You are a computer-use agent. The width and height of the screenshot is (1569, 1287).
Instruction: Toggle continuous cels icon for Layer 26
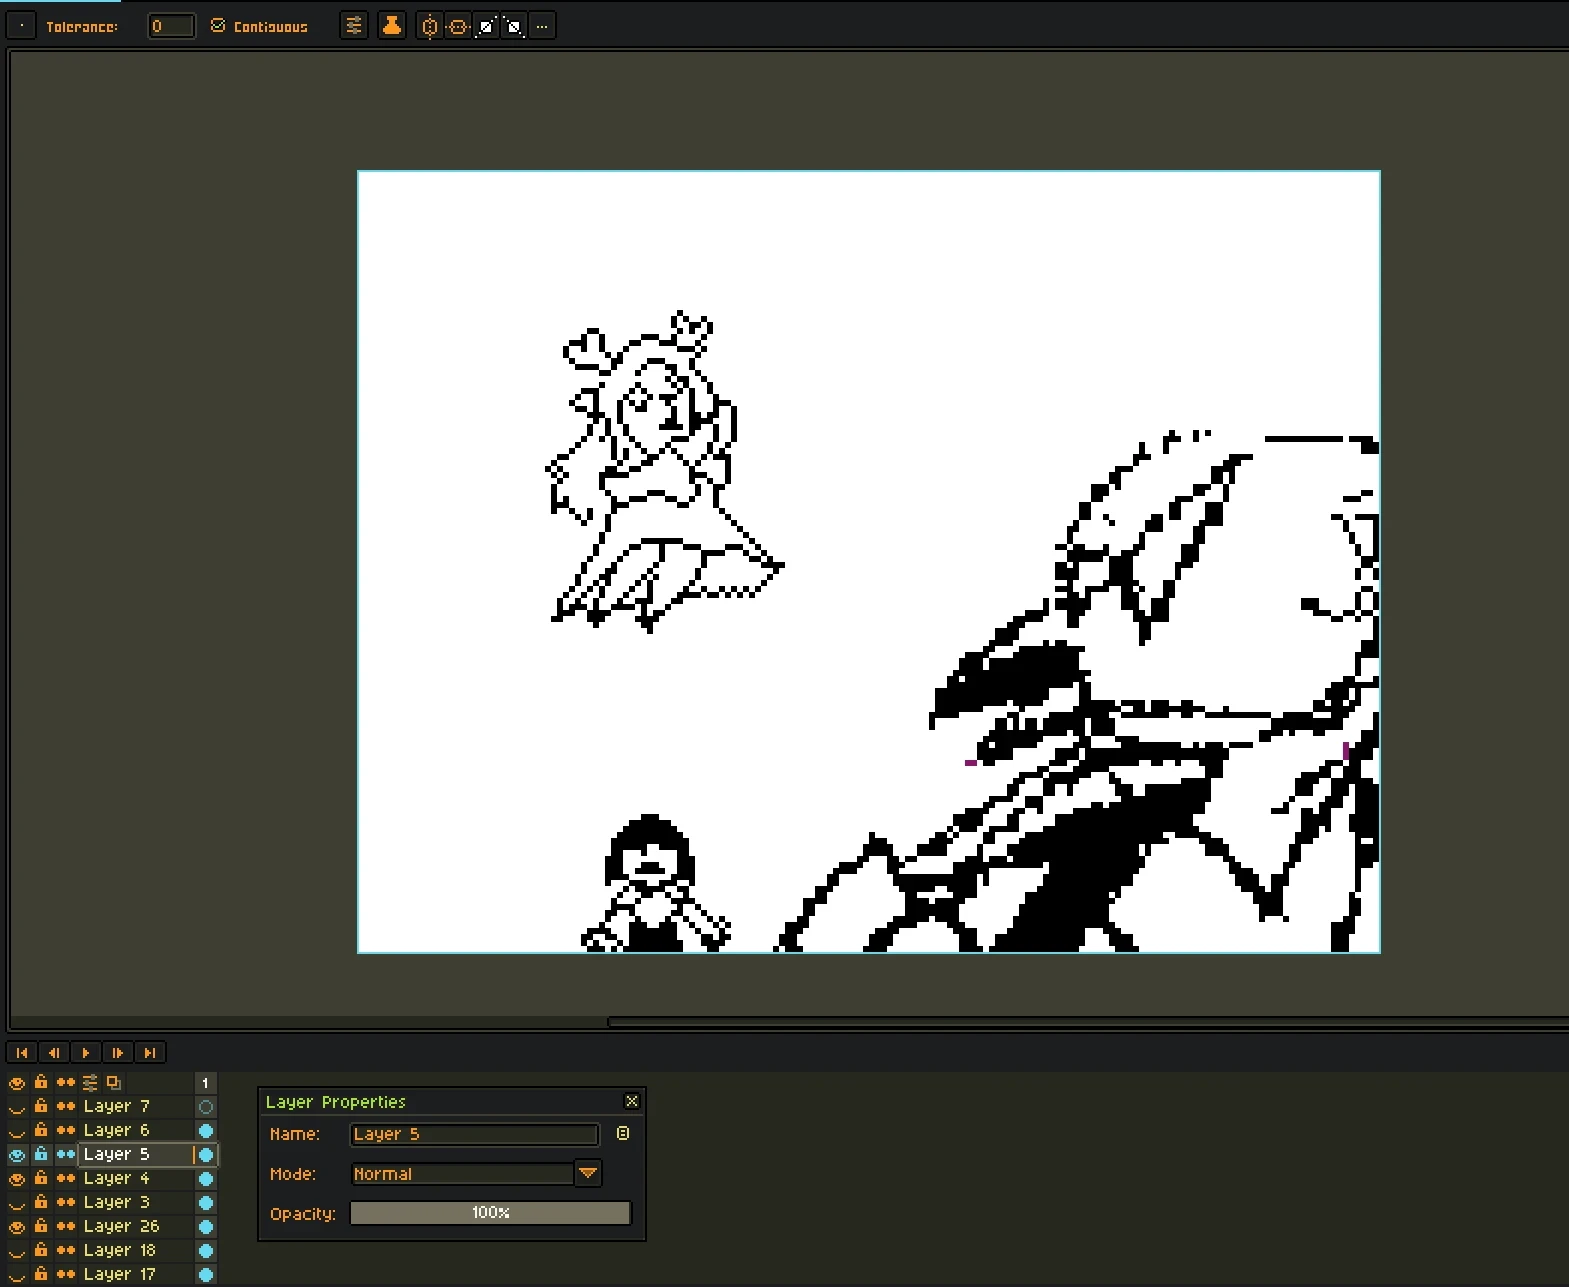[x=65, y=1226]
